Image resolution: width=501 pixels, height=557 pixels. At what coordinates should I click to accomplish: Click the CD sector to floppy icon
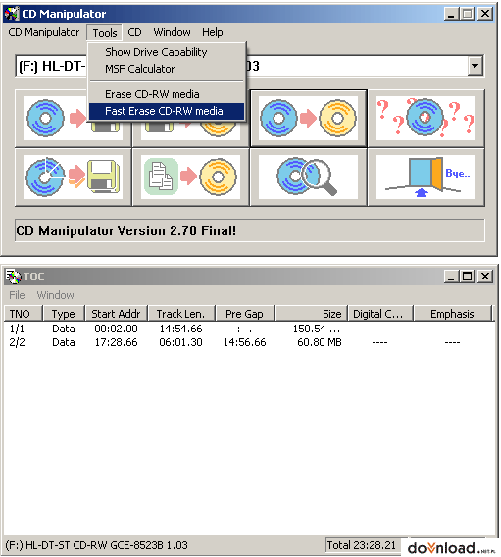click(73, 177)
